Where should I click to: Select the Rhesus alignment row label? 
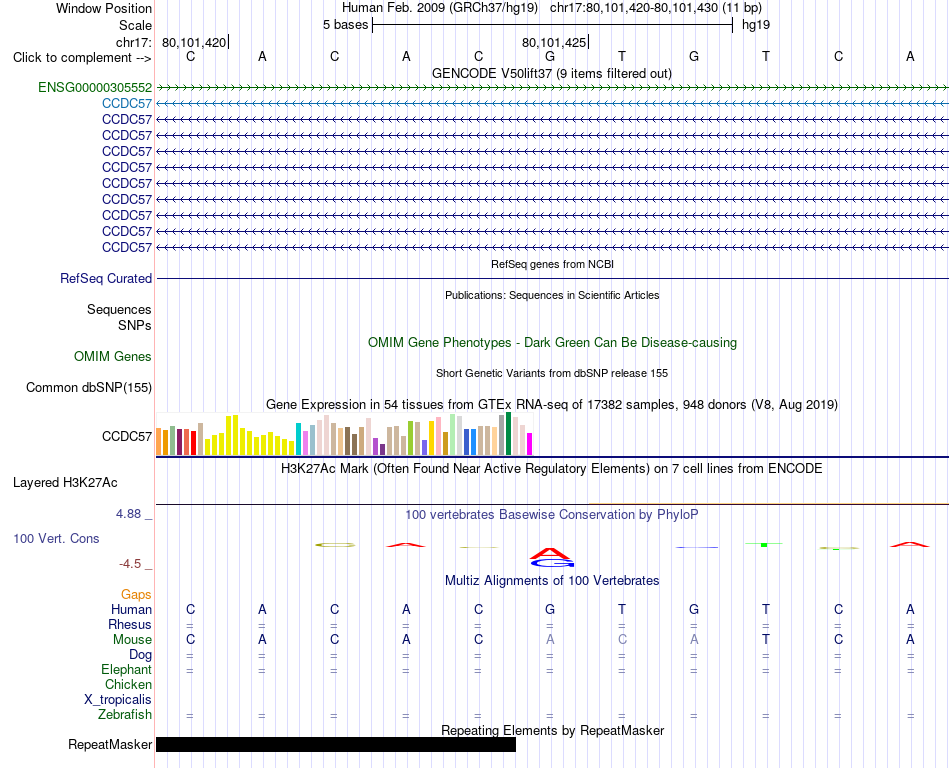tap(130, 624)
